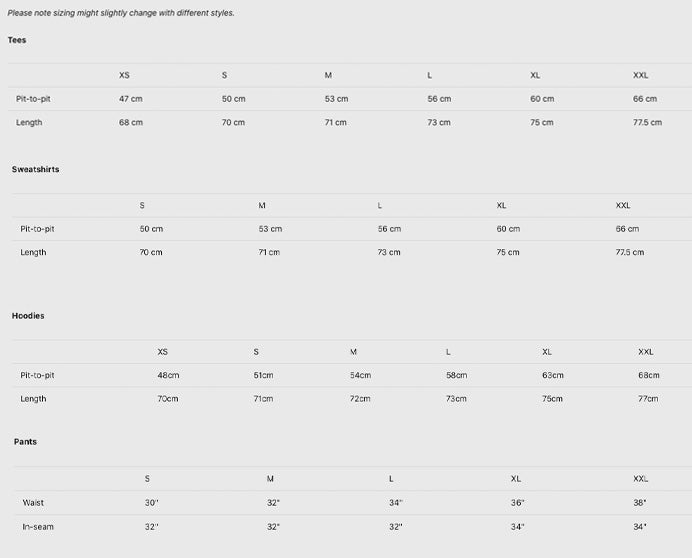Click the sizing note text at top
The height and width of the screenshot is (558, 692).
point(121,13)
